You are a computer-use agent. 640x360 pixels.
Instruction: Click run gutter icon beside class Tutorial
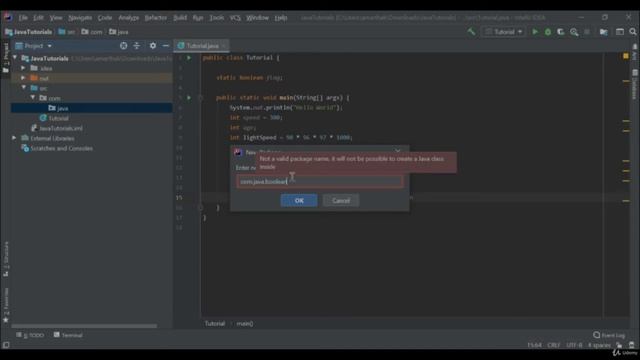point(189,58)
